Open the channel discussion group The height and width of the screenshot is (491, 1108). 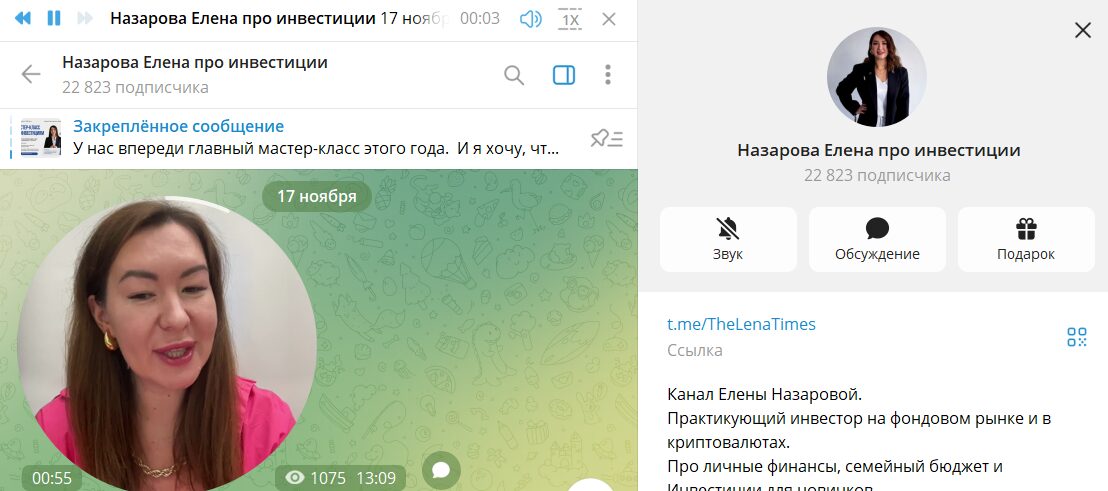[877, 239]
